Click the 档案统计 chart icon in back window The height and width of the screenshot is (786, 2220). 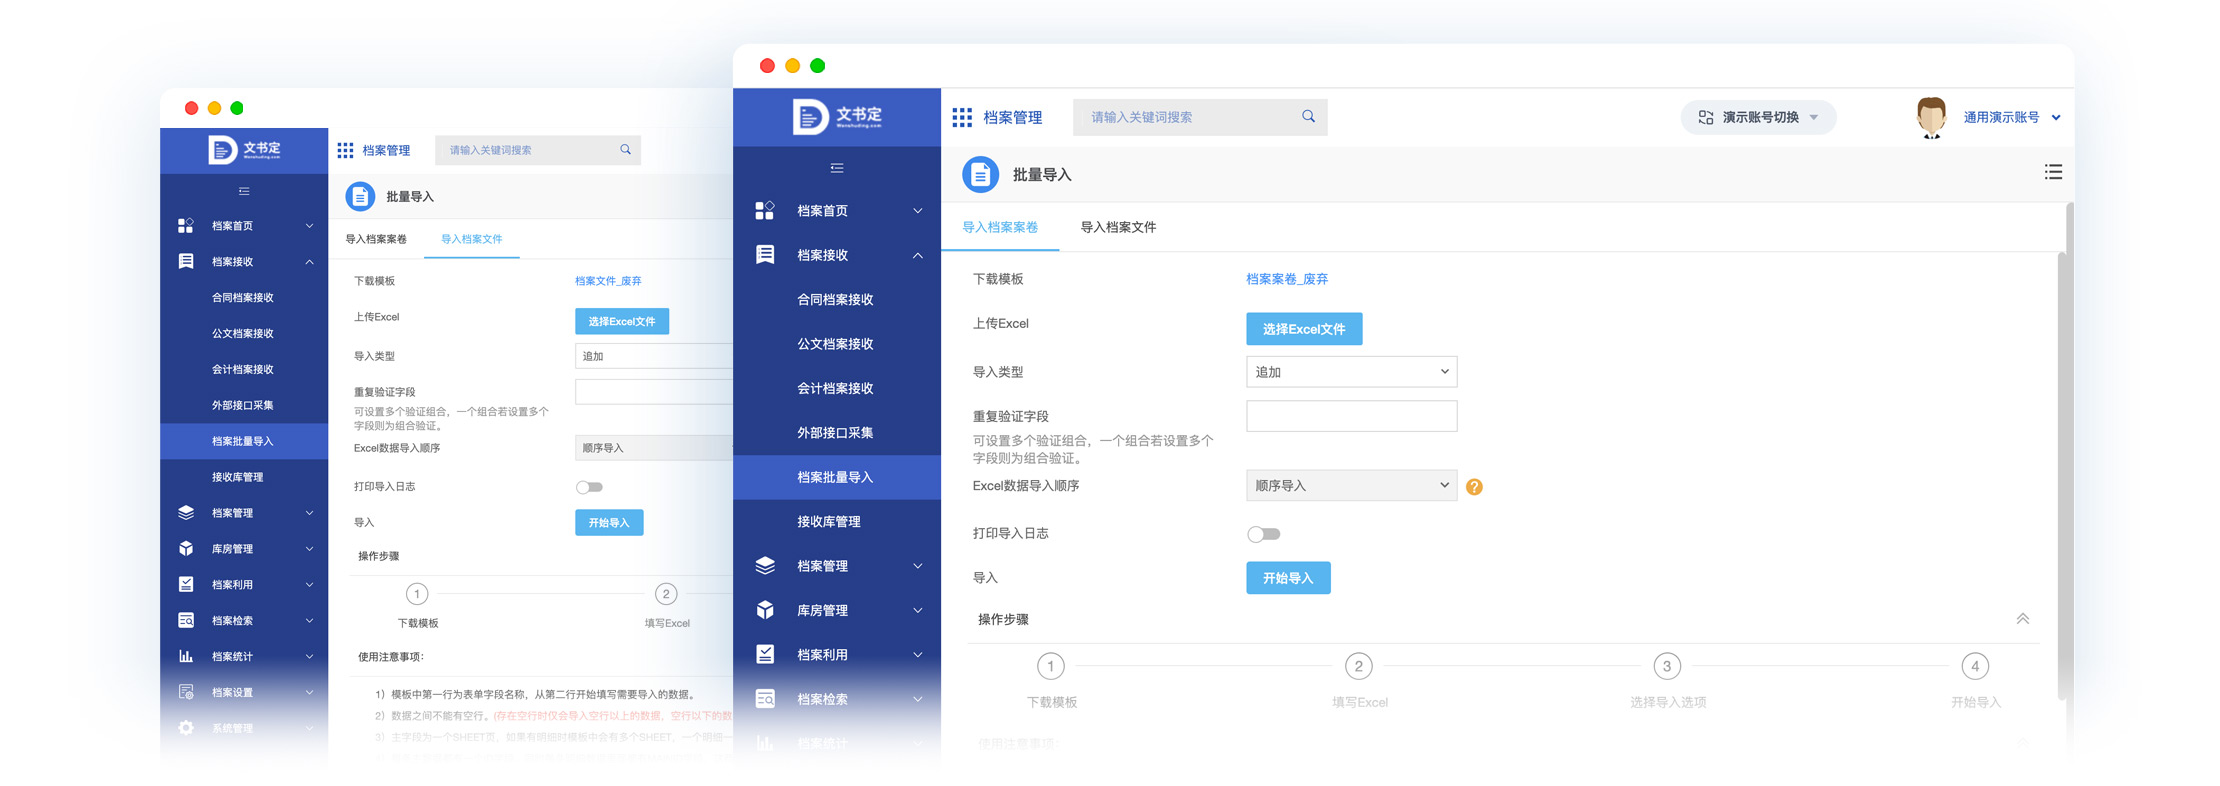pyautogui.click(x=186, y=656)
